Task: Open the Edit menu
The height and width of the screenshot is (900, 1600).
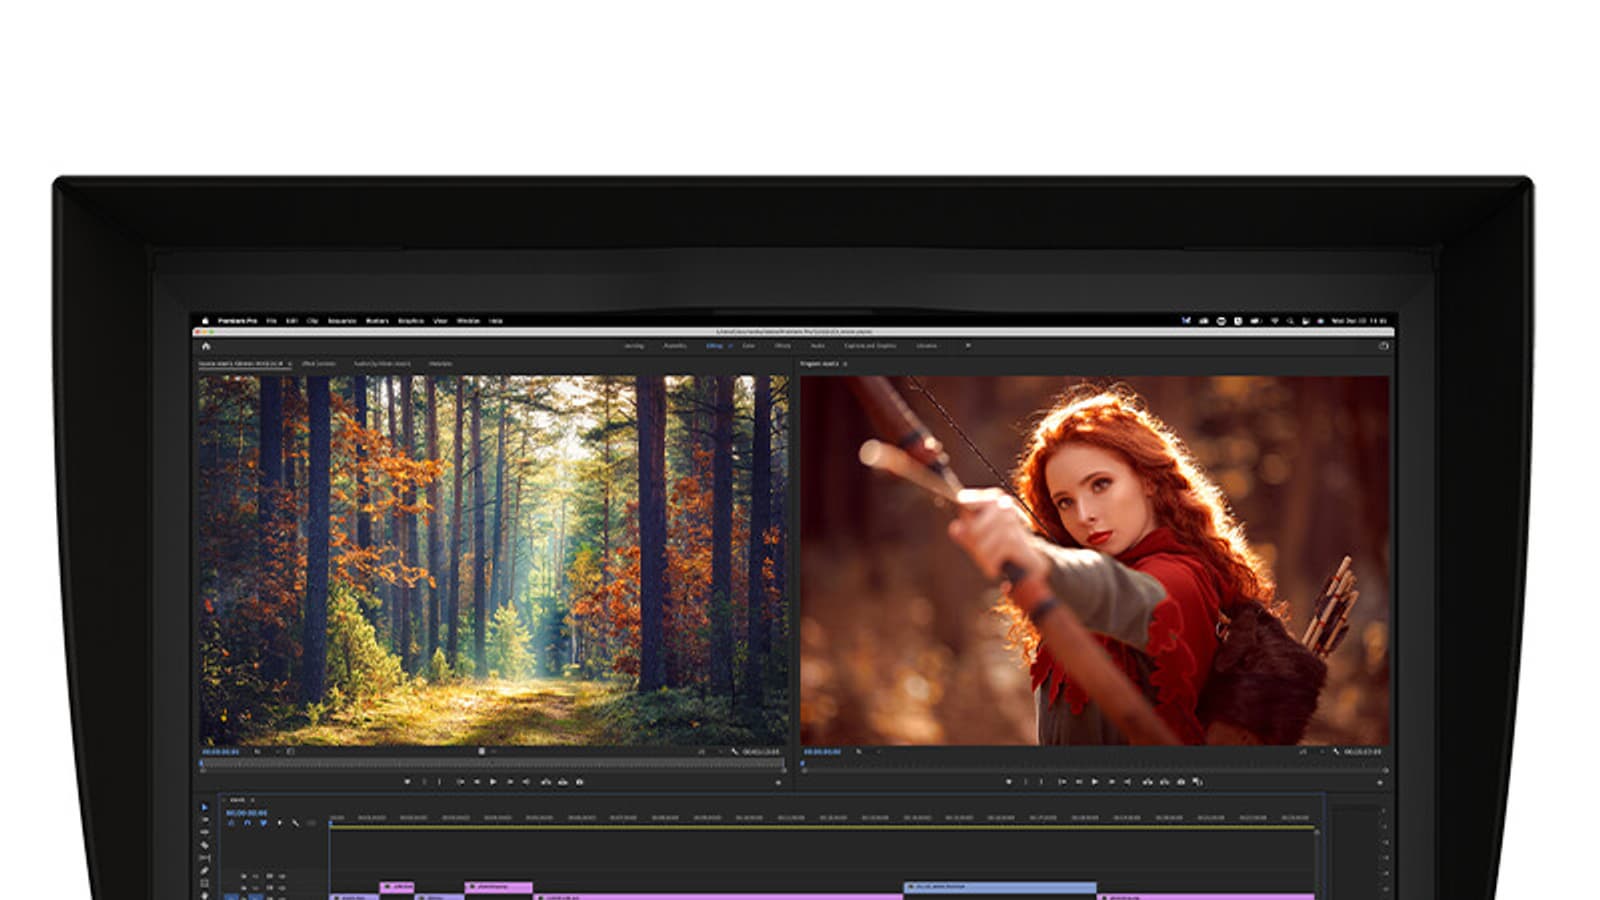Action: [x=292, y=321]
